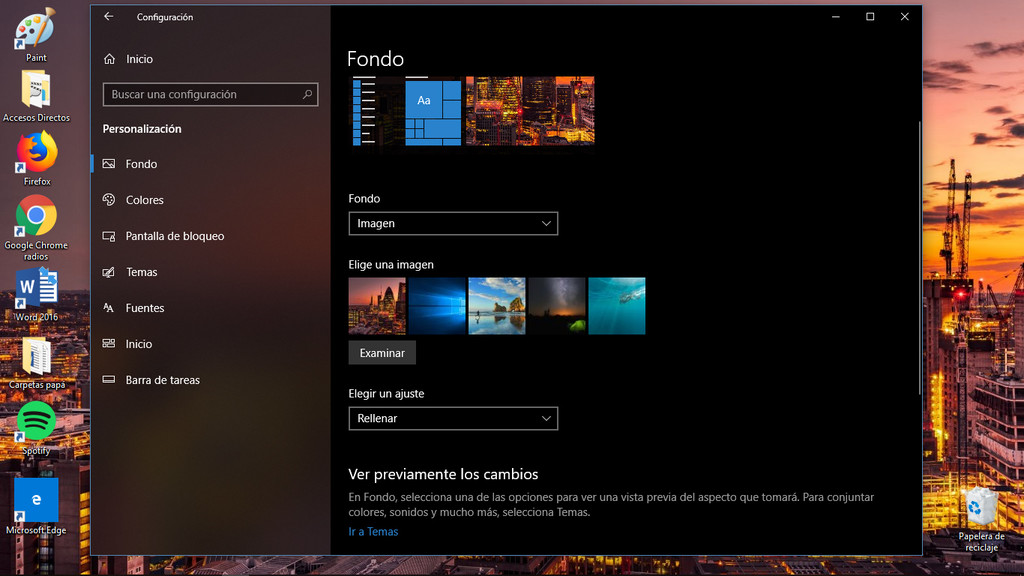Open Inicio settings below Fuentes
The width and height of the screenshot is (1024, 576).
pos(110,343)
